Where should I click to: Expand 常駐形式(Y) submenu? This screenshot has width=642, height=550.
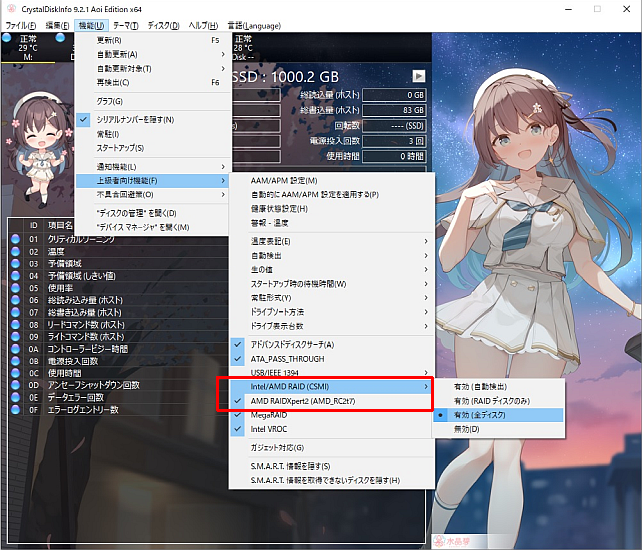click(332, 298)
